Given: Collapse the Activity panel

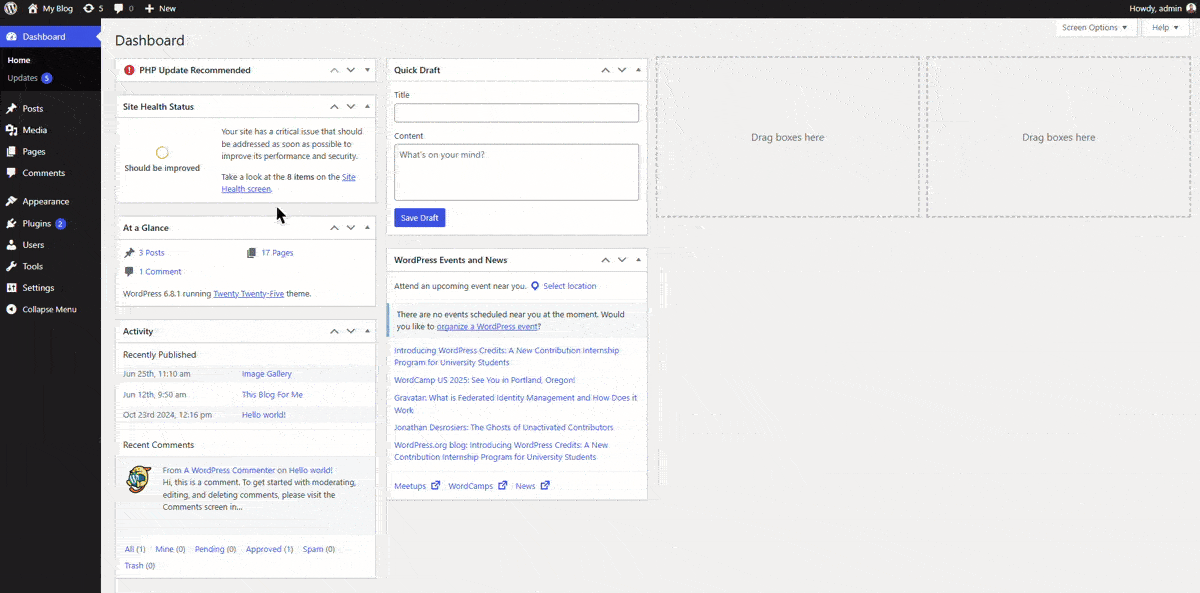Looking at the screenshot, I should [367, 331].
